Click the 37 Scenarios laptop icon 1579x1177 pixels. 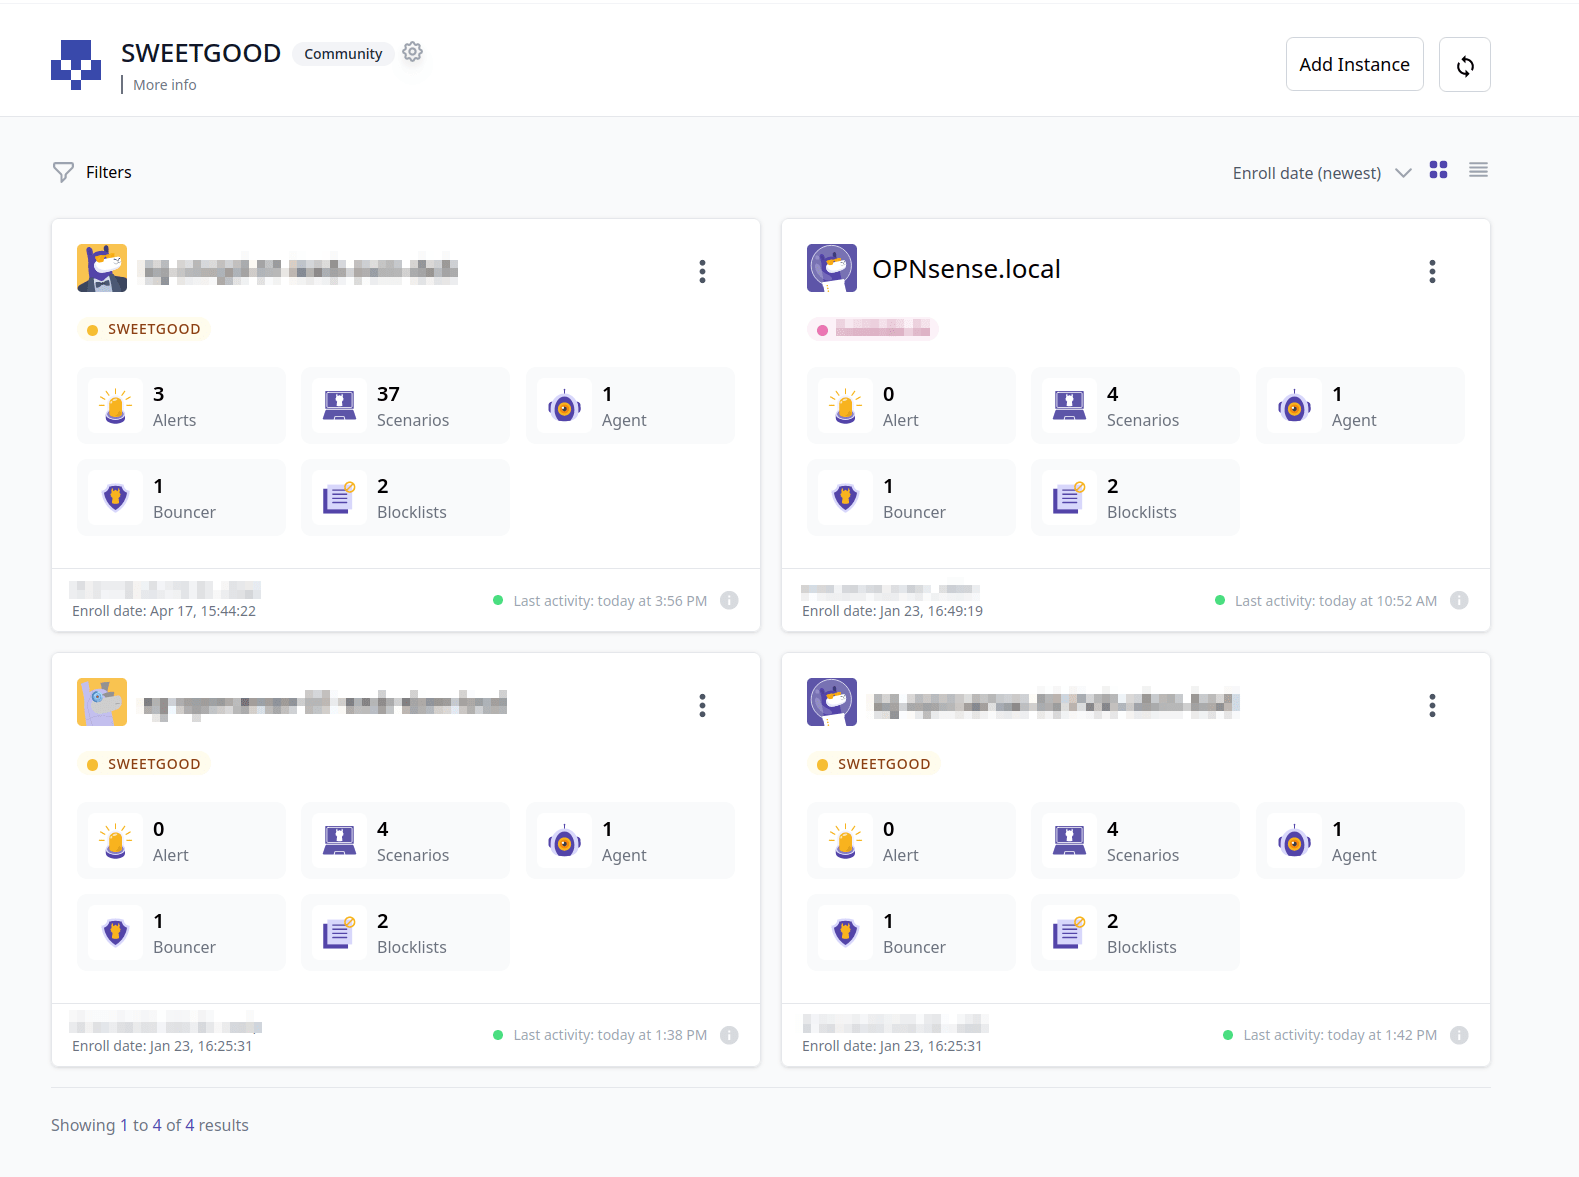(340, 406)
